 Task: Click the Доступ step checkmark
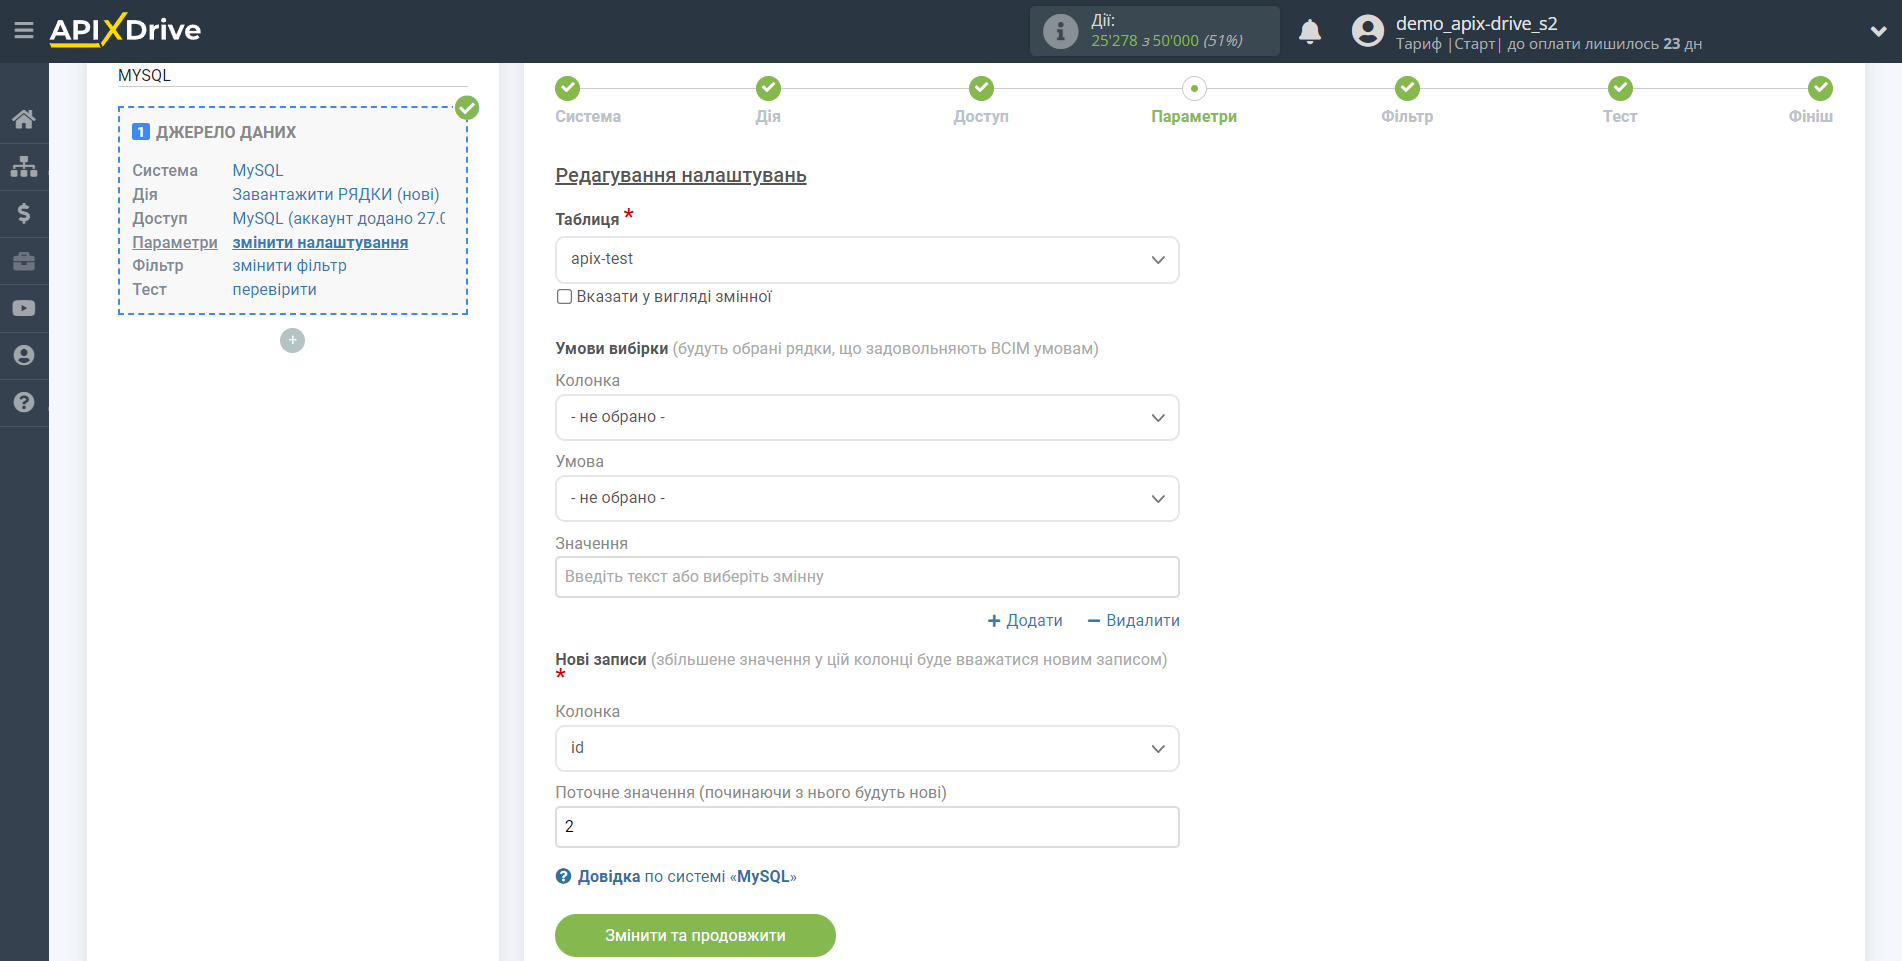click(x=981, y=88)
